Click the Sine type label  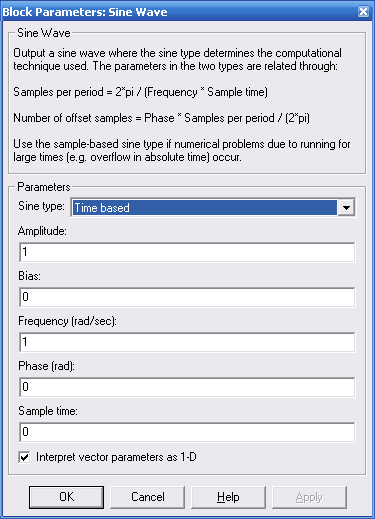pyautogui.click(x=41, y=206)
